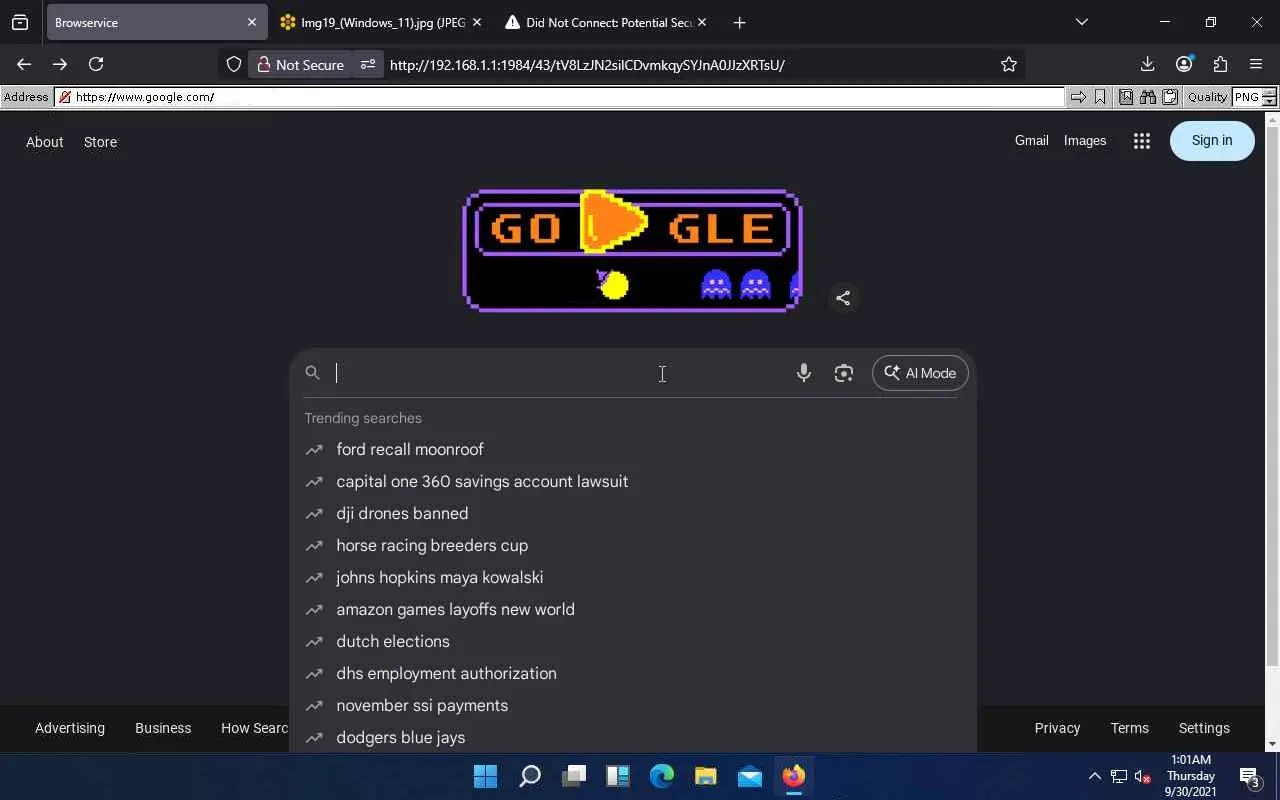Open the Settings footer menu
The width and height of the screenshot is (1280, 800).
tap(1204, 728)
